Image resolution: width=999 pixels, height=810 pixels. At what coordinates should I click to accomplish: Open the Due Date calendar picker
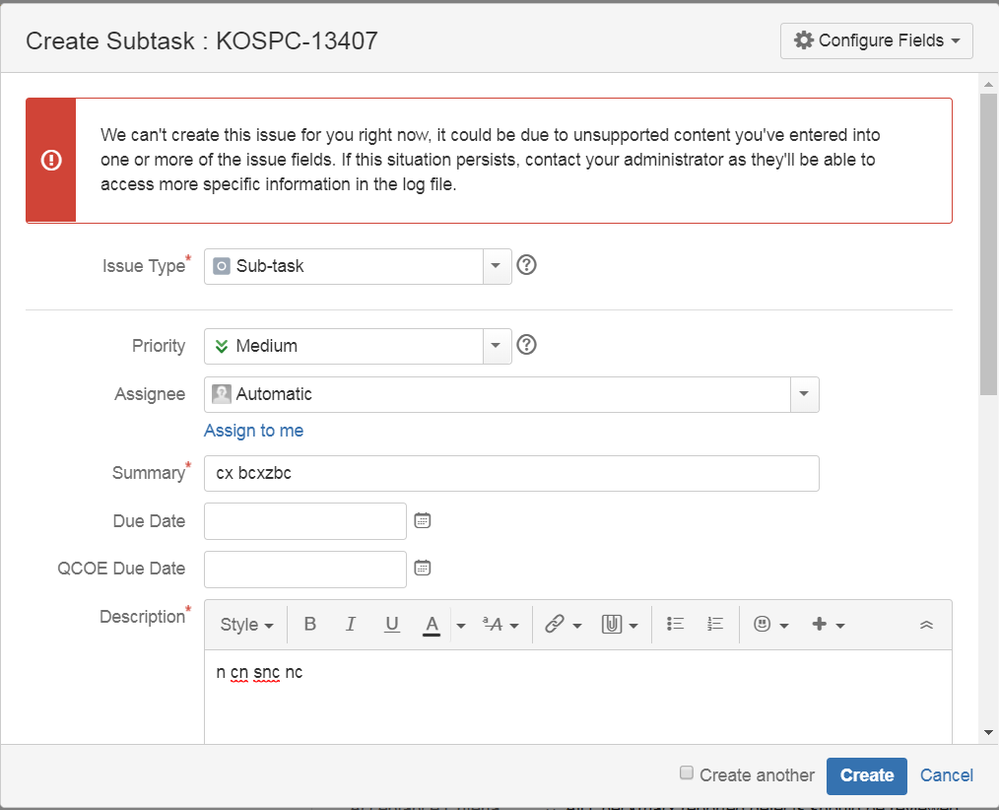(422, 521)
